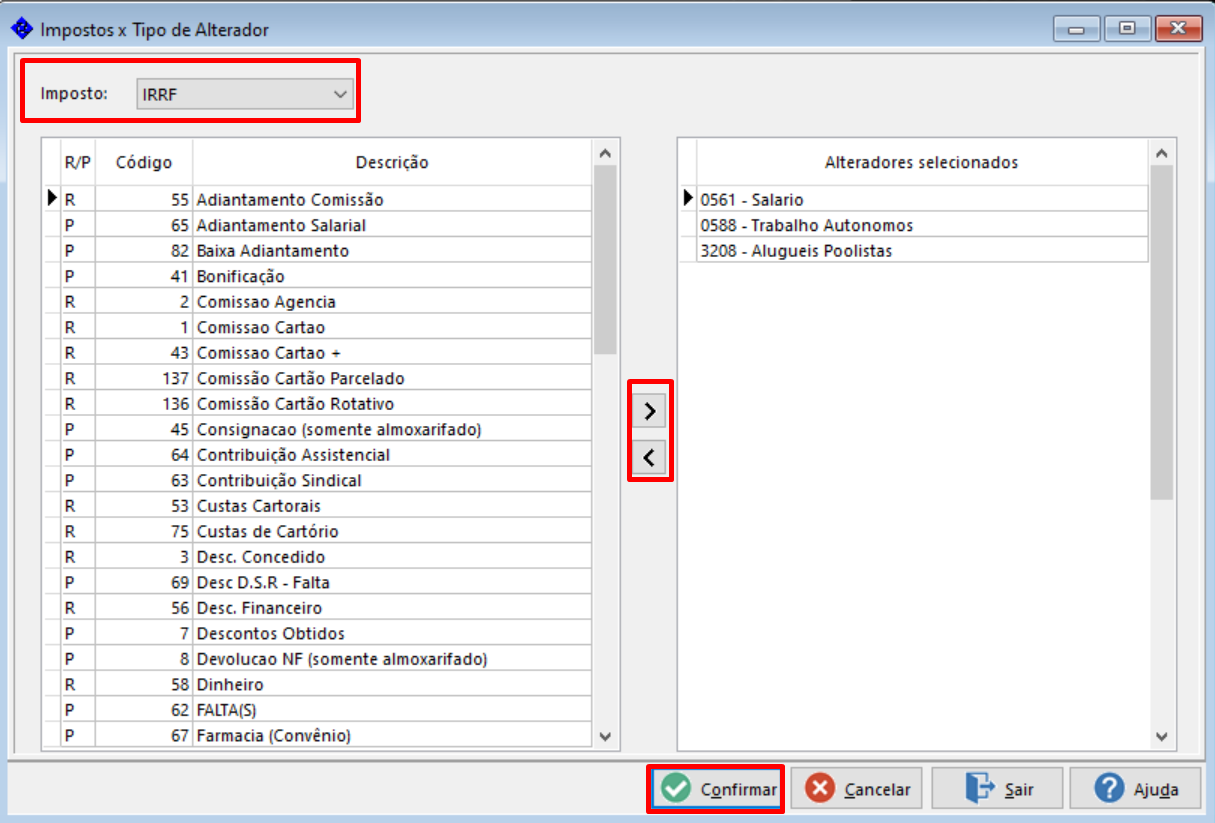This screenshot has width=1215, height=823.
Task: Select the Bonificação row
Action: click(x=318, y=276)
